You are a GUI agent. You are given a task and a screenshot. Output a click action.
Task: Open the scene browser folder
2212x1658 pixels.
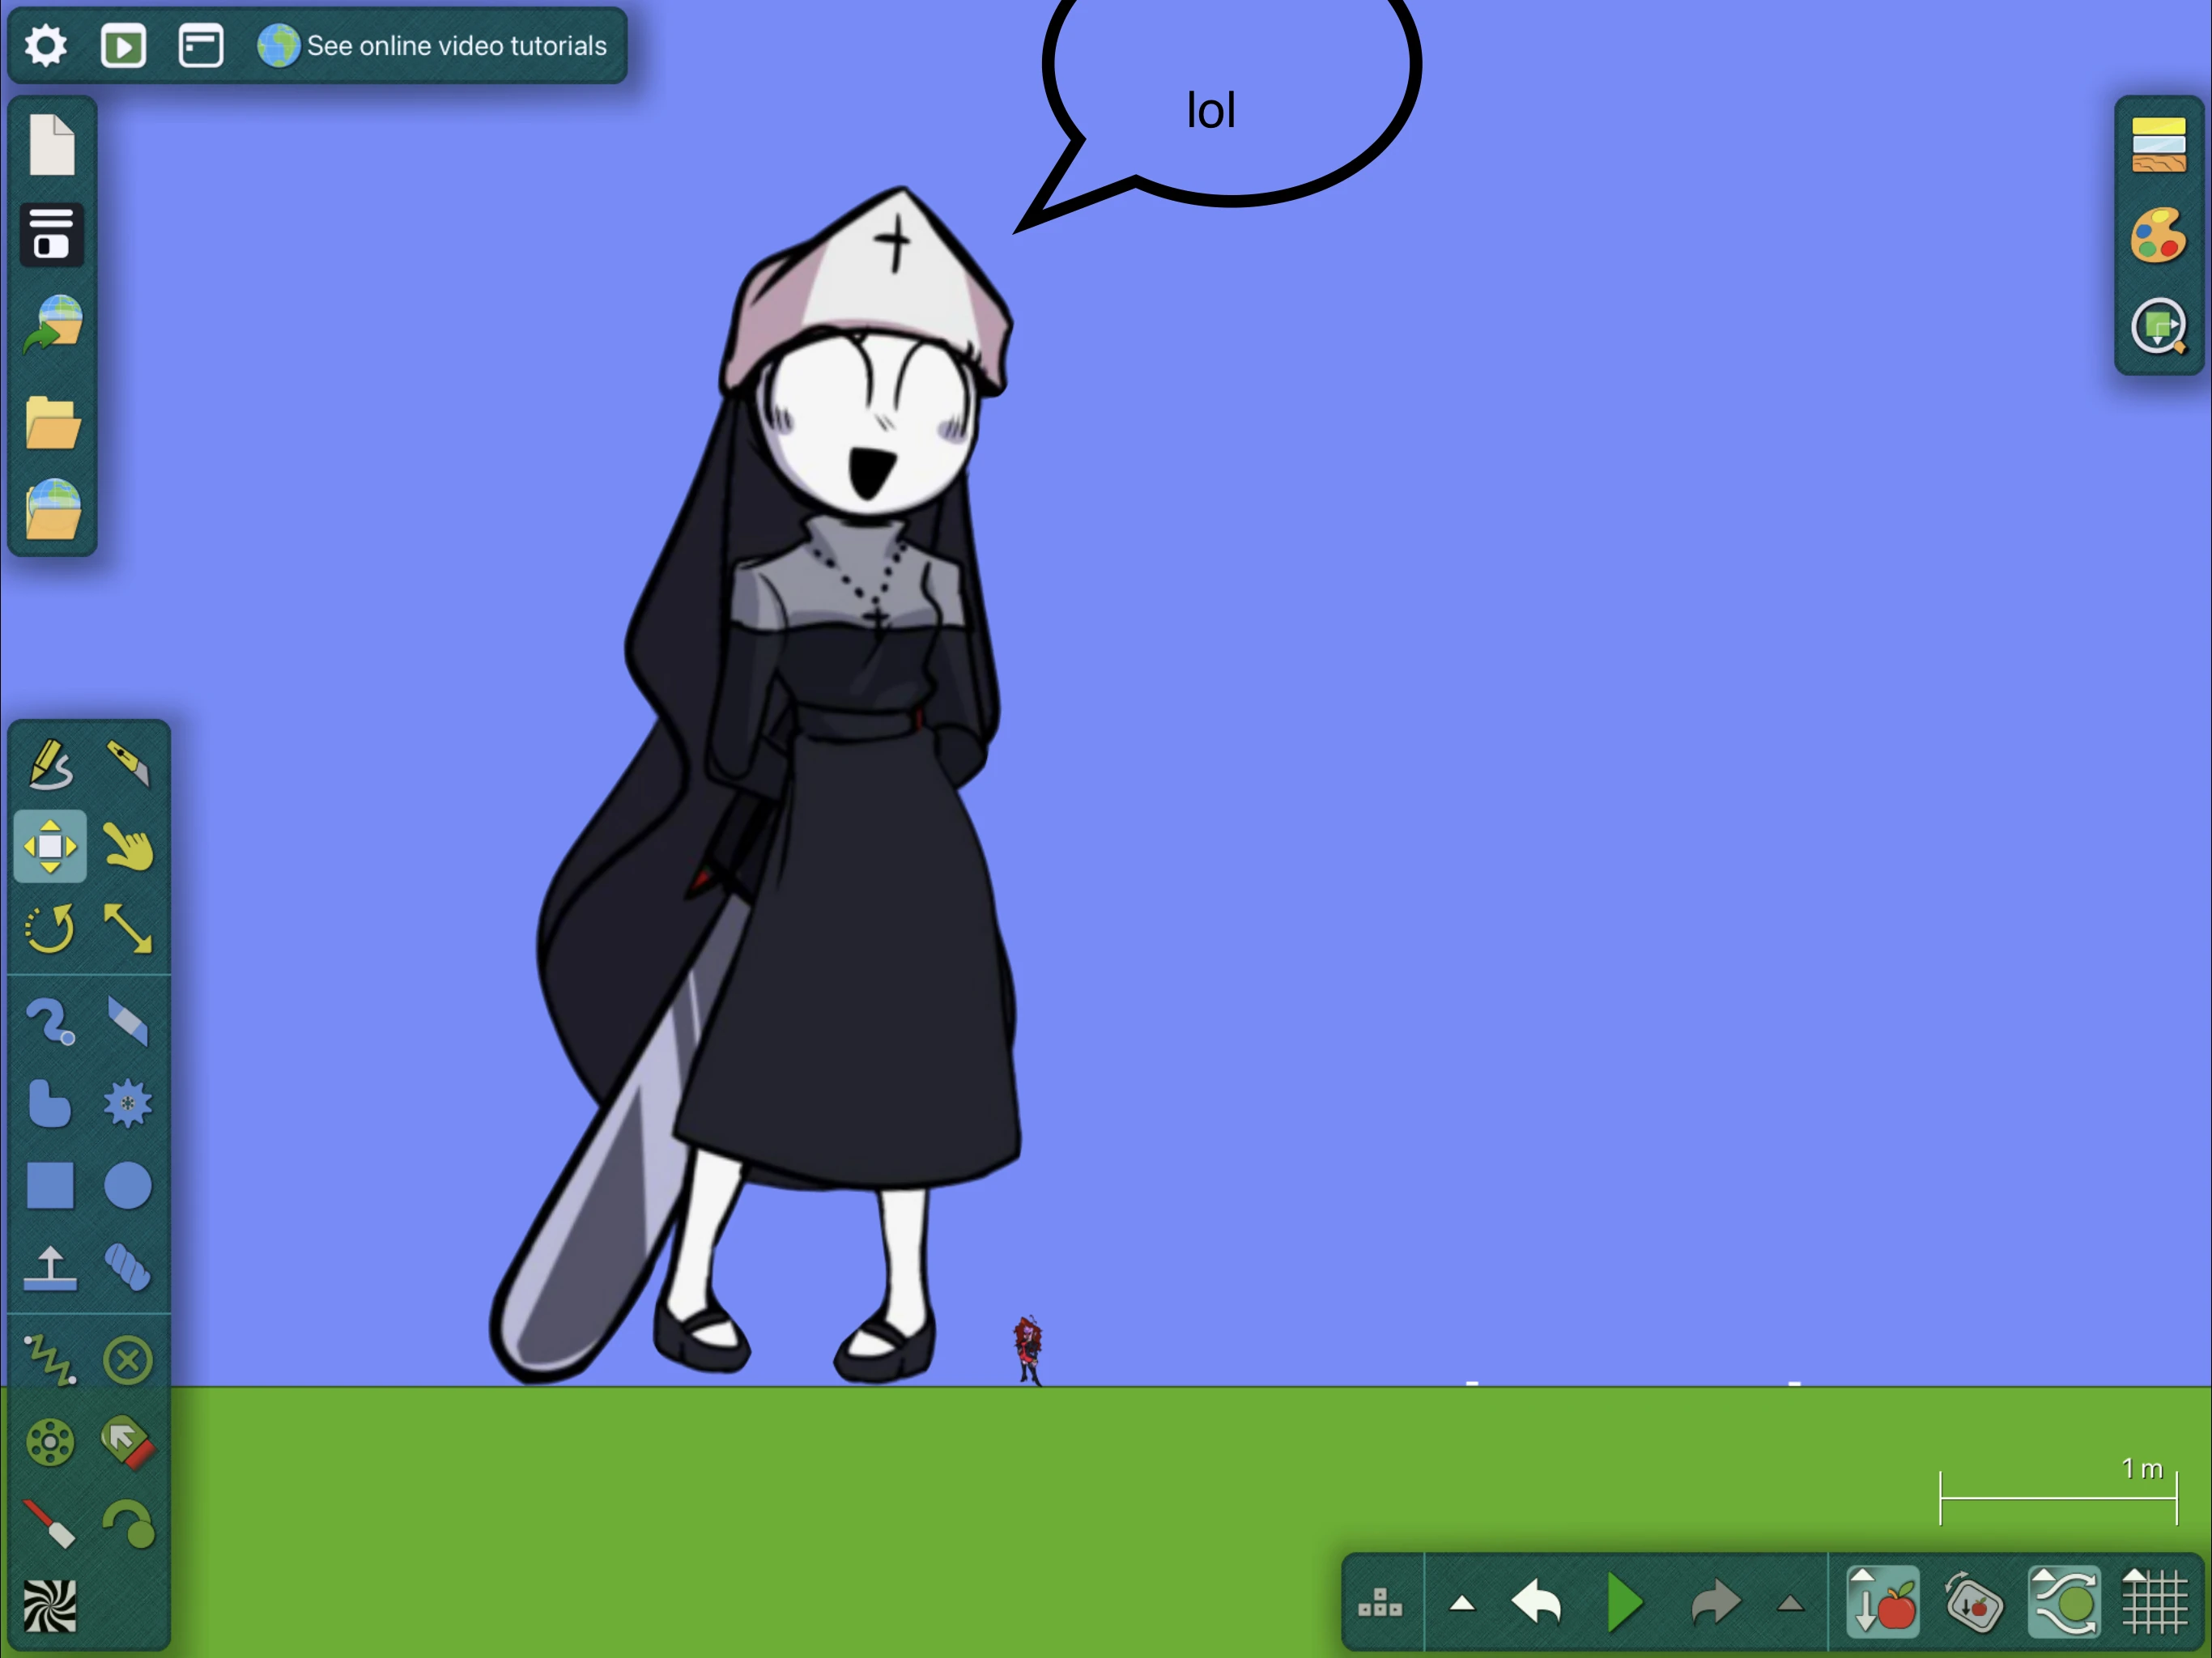[x=52, y=422]
